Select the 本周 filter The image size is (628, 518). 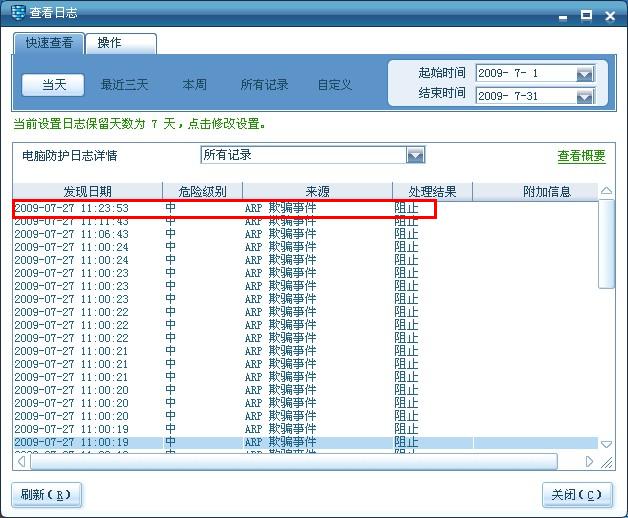click(194, 85)
